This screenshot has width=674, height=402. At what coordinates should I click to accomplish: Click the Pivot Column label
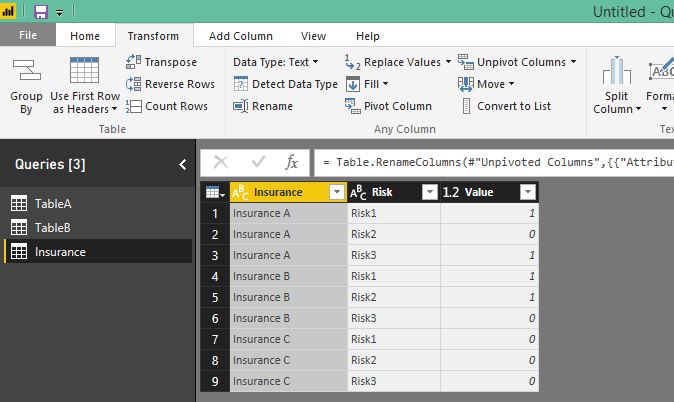coord(398,106)
